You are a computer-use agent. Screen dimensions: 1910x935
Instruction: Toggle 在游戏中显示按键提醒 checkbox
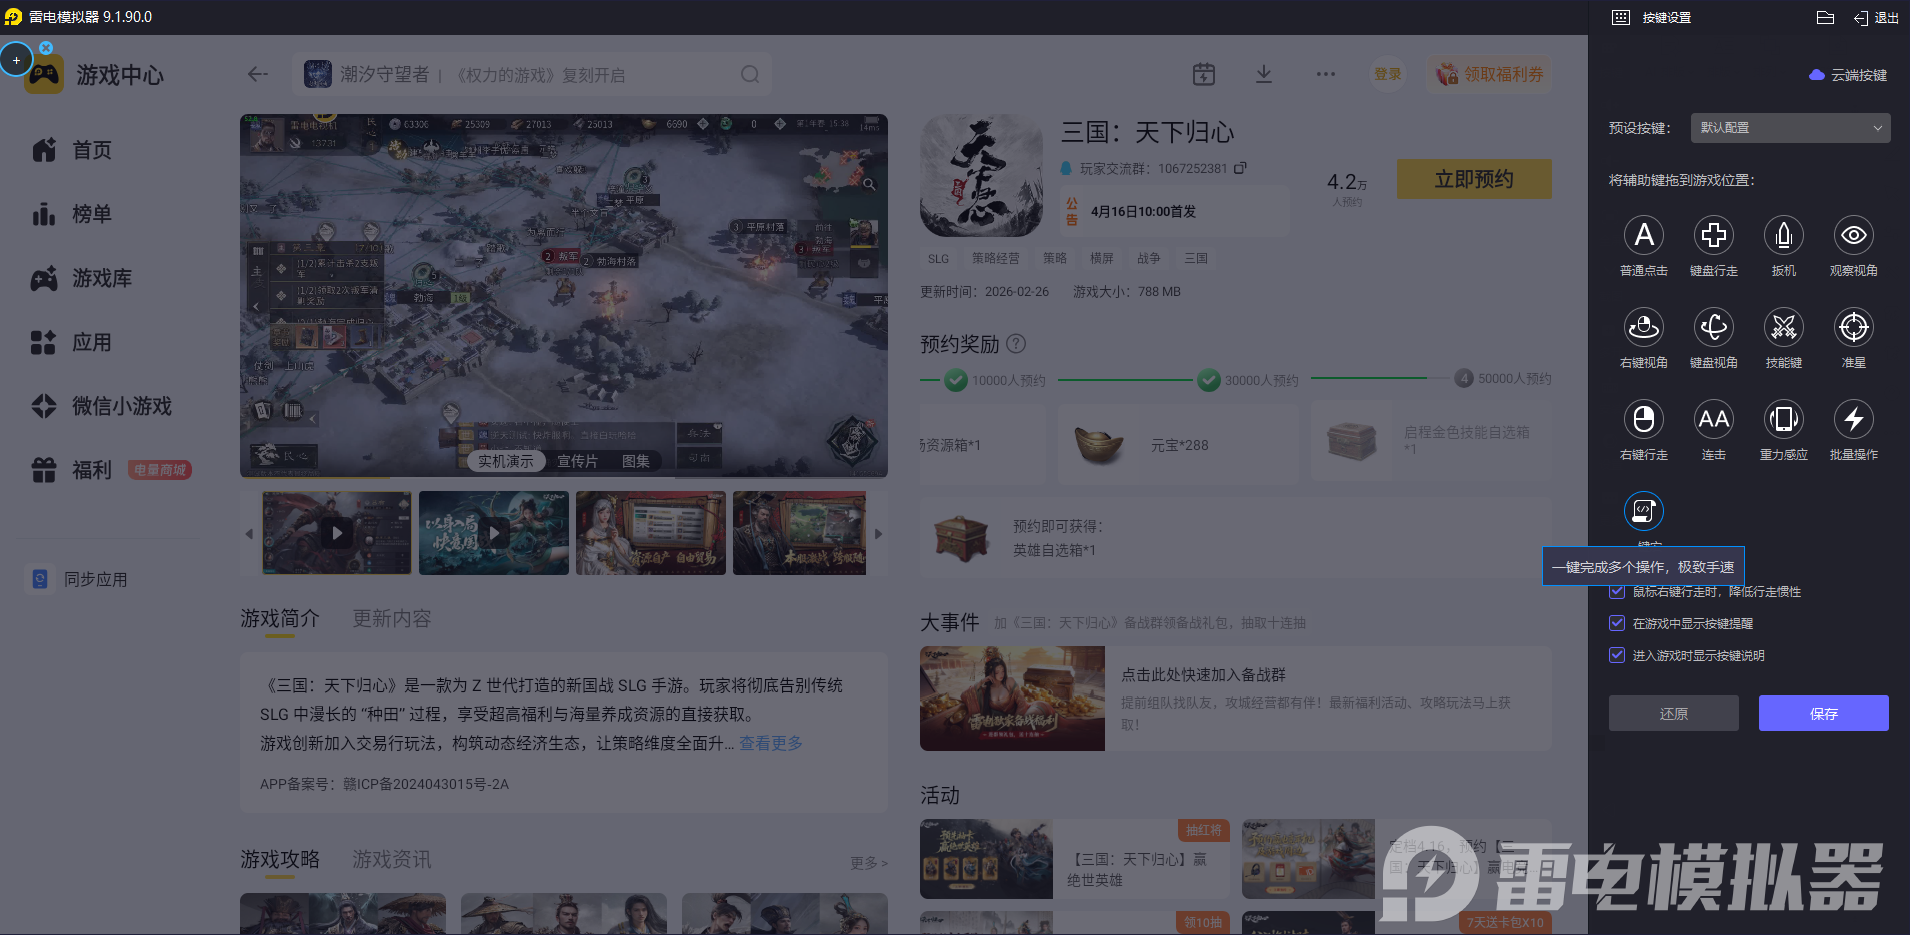pyautogui.click(x=1616, y=623)
